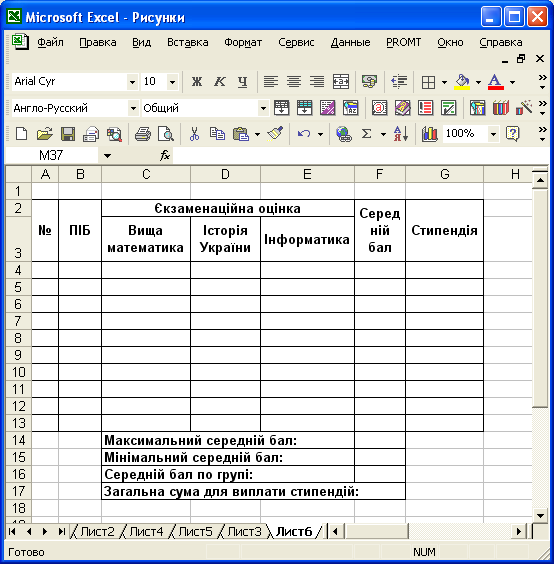
Task: Apply Borders button
Action: click(x=428, y=82)
